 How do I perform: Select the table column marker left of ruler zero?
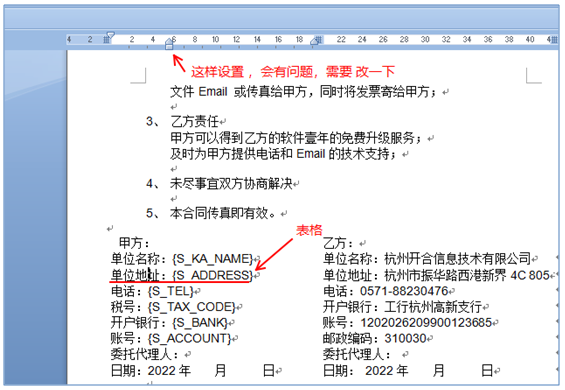[106, 40]
